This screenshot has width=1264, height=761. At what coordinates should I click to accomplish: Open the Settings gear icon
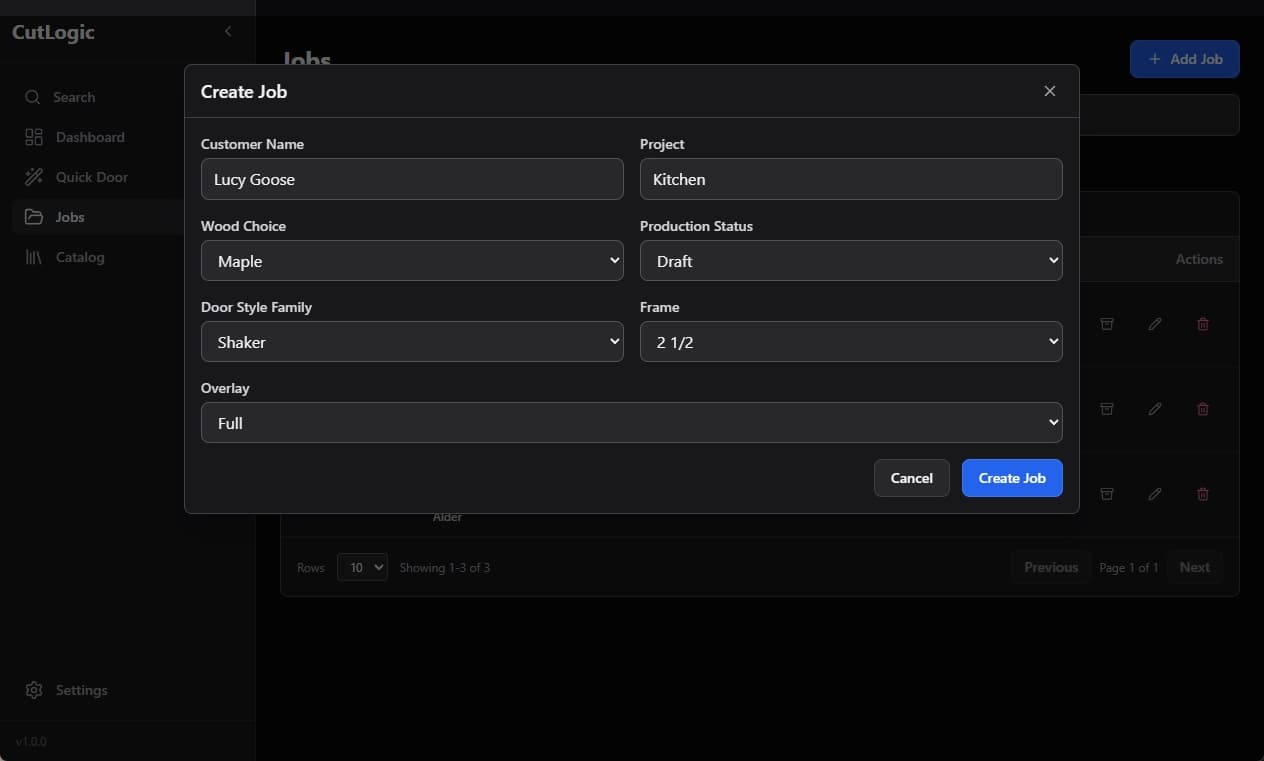tap(33, 690)
